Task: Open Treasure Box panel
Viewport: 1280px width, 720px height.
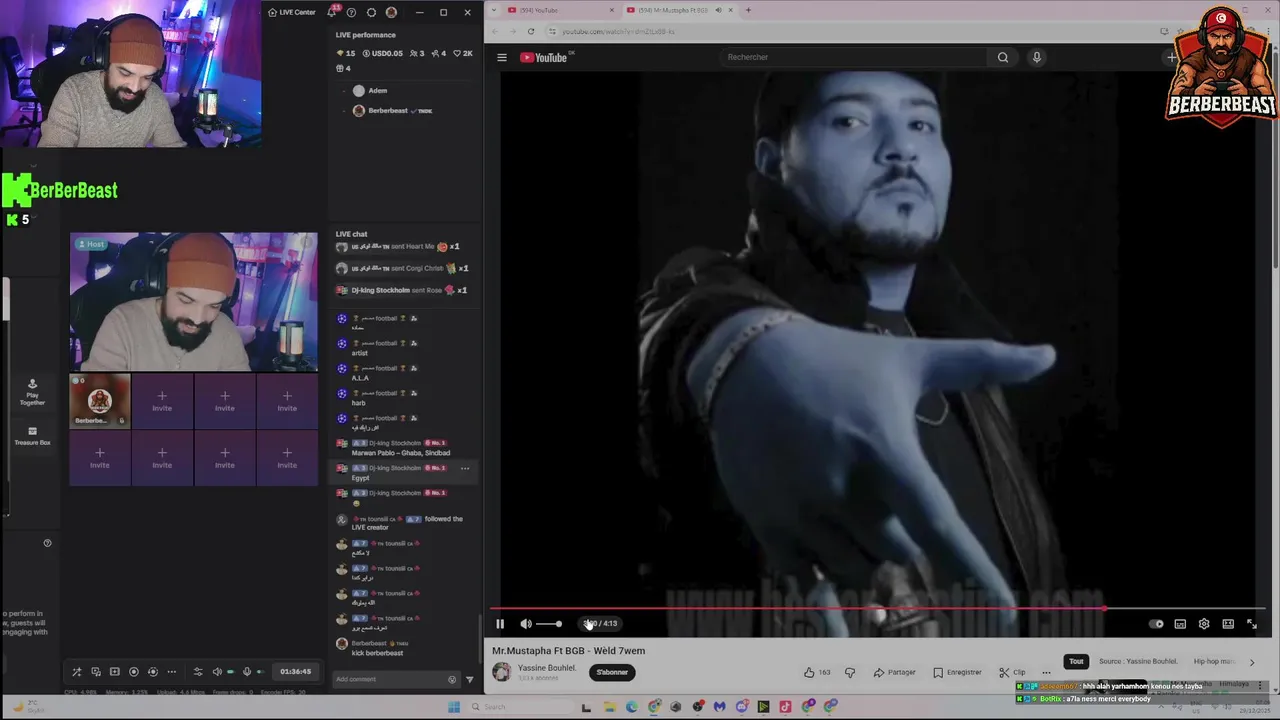Action: tap(32, 436)
